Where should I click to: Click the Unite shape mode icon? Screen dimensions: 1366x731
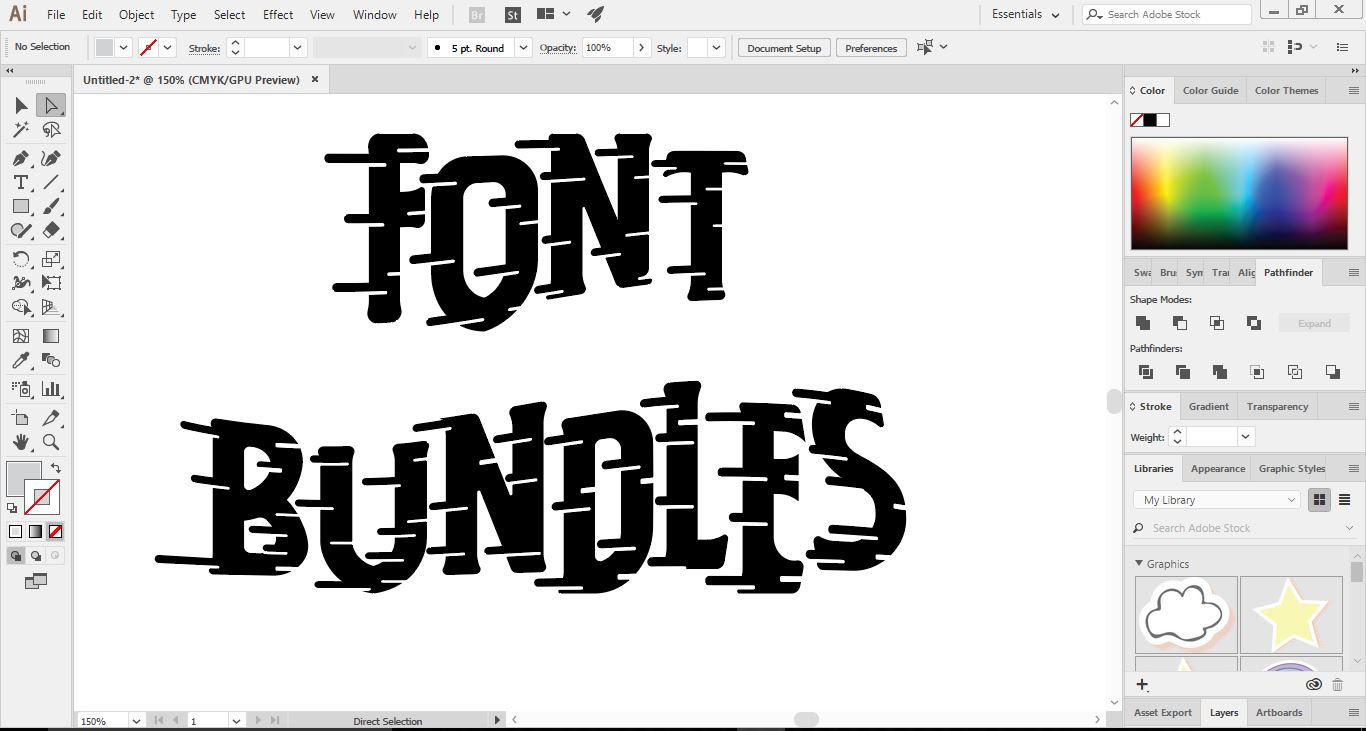point(1143,323)
